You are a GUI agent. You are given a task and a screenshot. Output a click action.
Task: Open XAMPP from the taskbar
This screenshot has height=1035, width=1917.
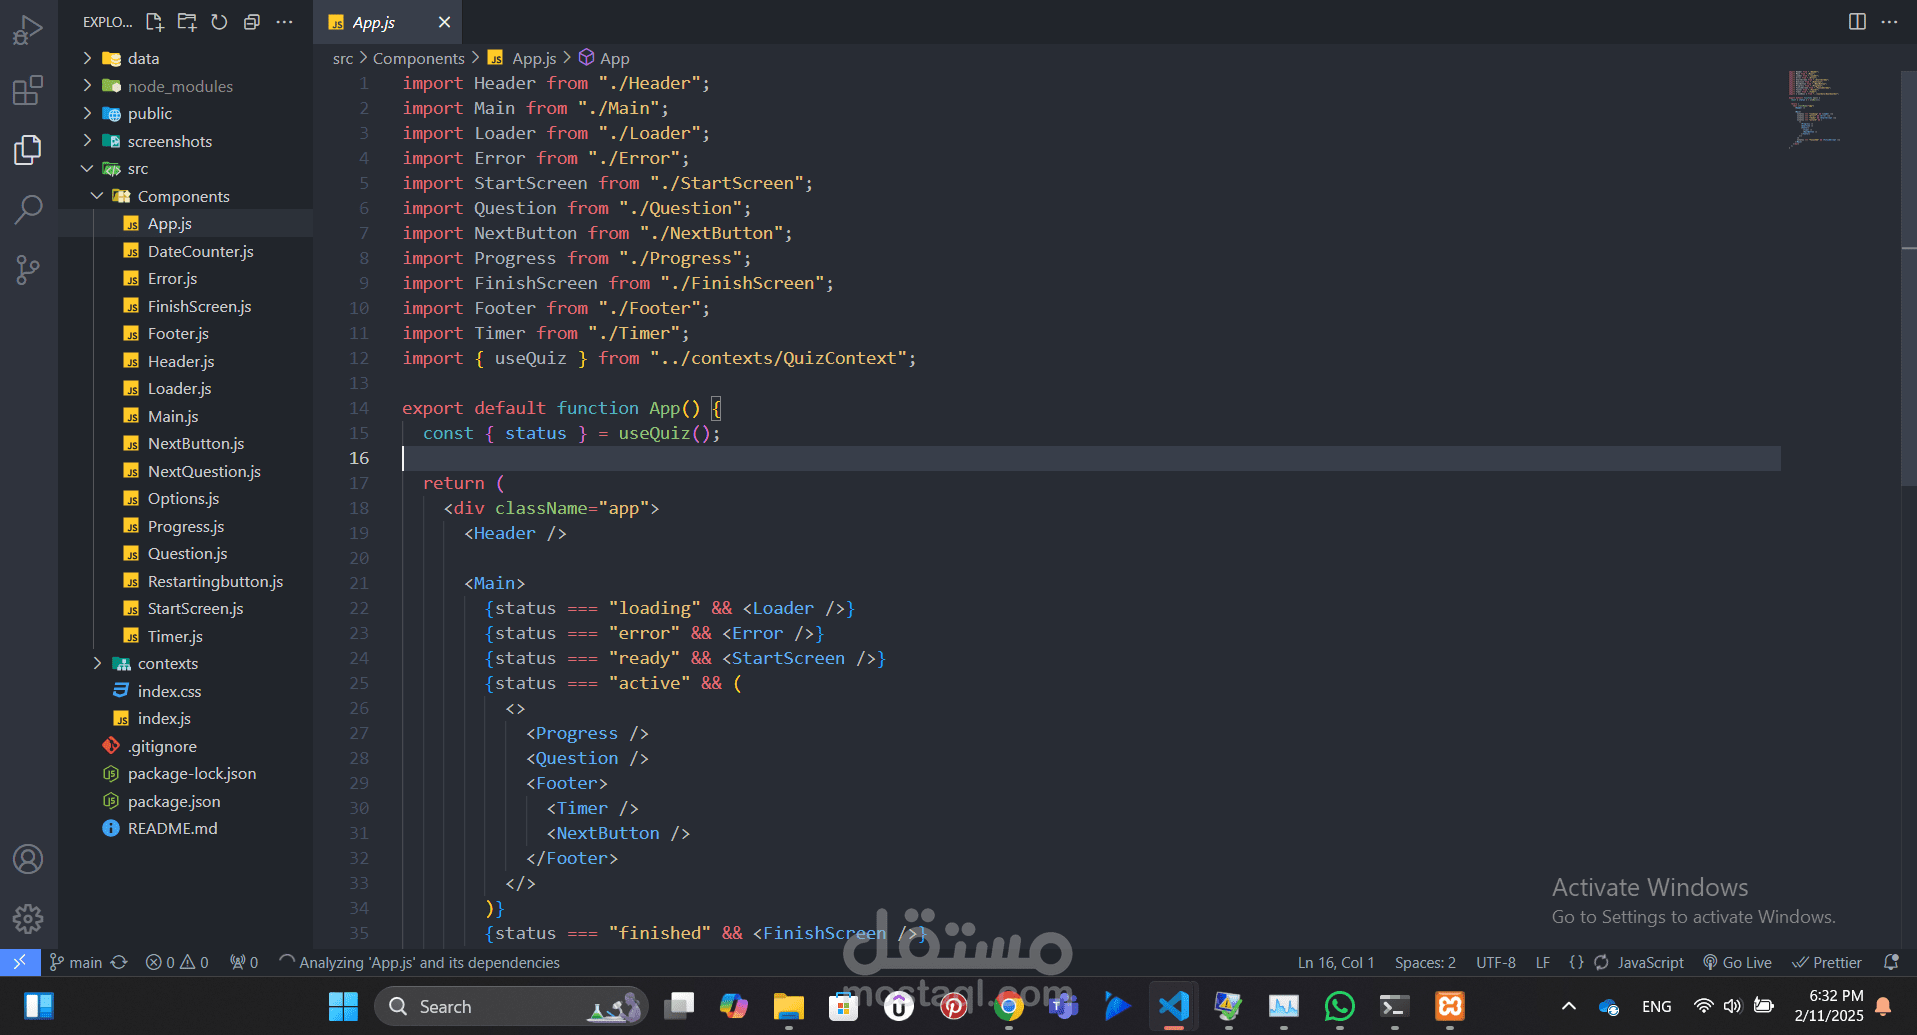1449,1006
